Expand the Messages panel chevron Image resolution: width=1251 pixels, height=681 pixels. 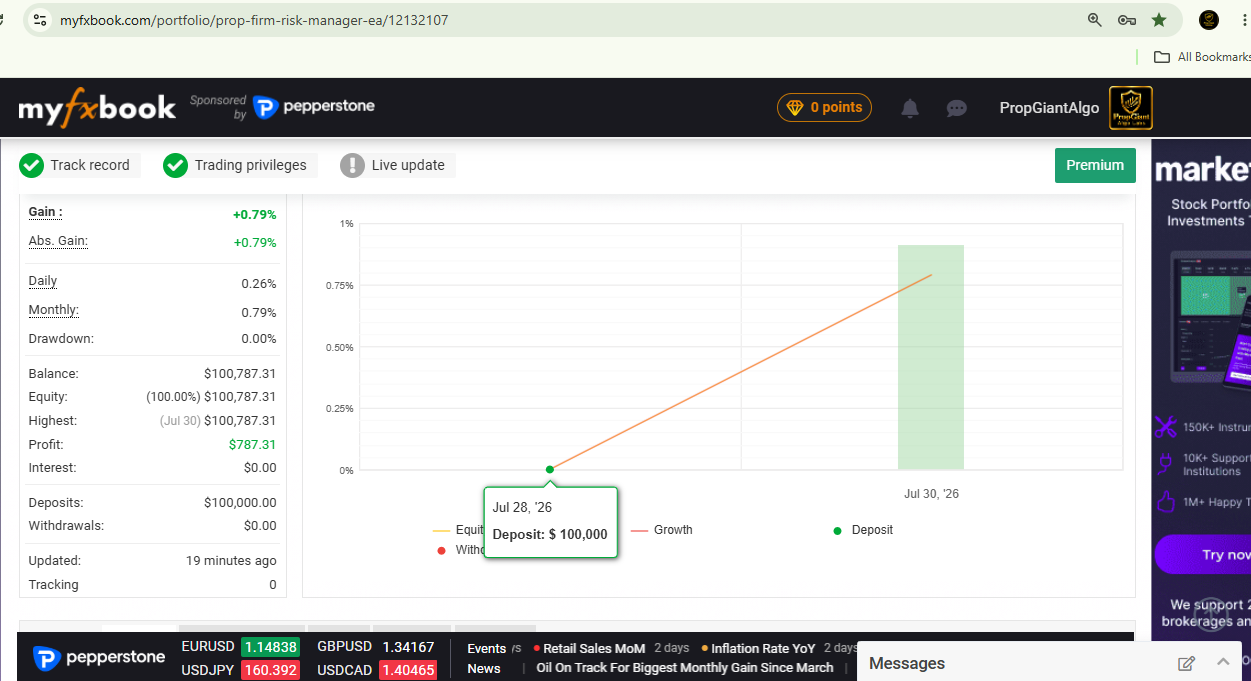[1223, 662]
